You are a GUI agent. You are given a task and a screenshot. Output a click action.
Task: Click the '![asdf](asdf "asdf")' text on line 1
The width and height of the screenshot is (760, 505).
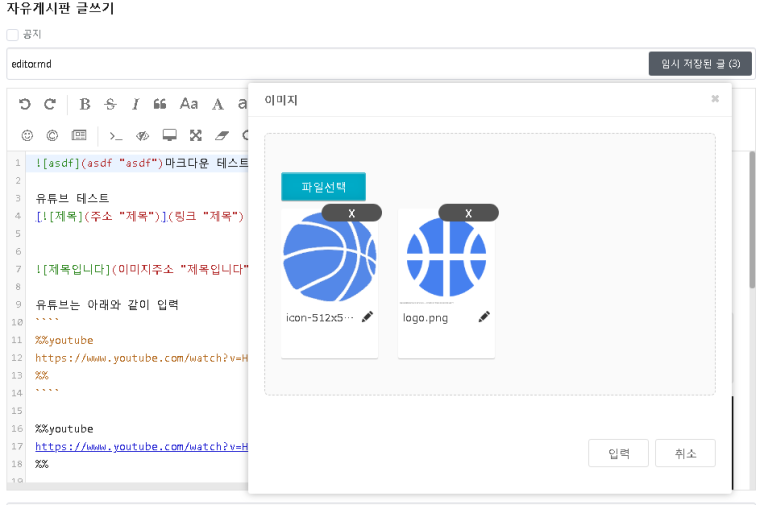99,163
